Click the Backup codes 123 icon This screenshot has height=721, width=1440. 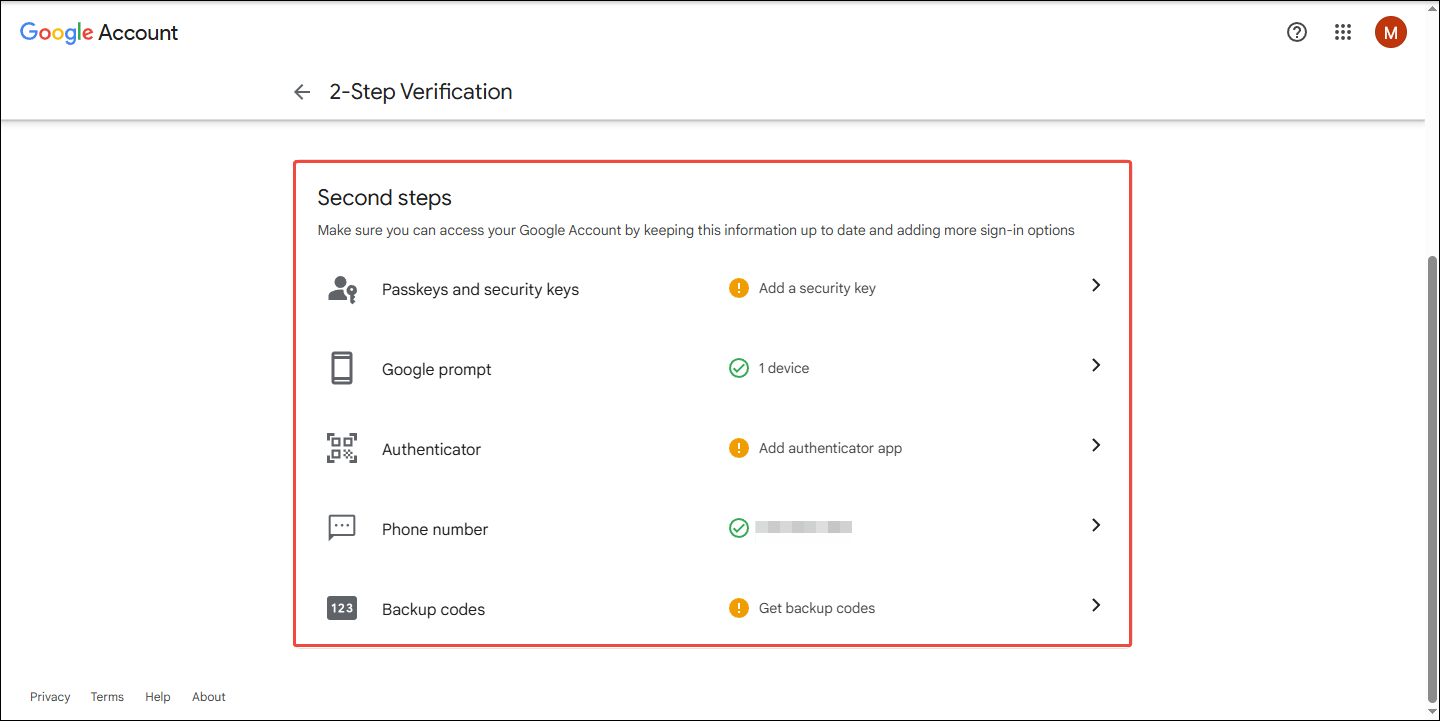click(342, 608)
